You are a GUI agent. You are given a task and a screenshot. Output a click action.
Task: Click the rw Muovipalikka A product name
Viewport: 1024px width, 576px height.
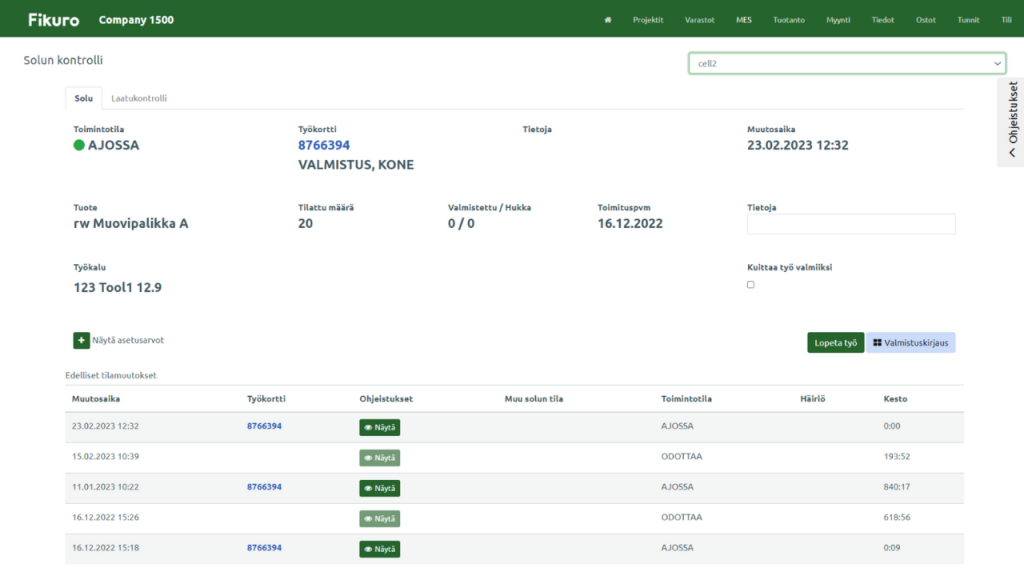click(x=131, y=223)
